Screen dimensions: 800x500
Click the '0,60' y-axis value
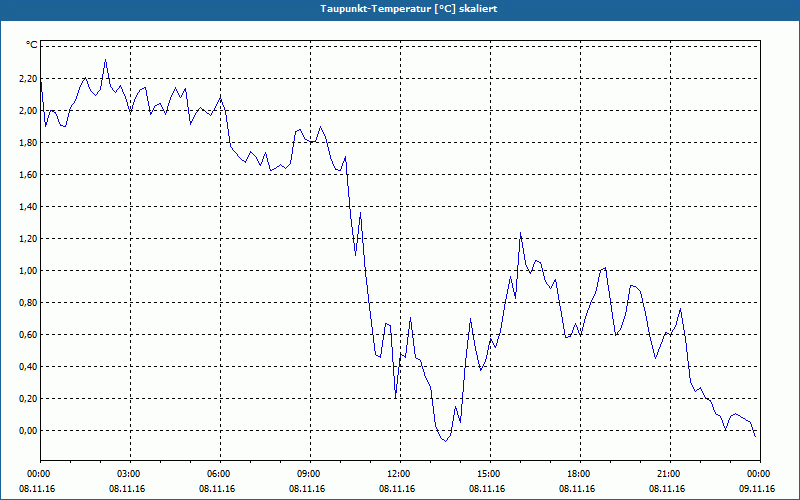29,335
